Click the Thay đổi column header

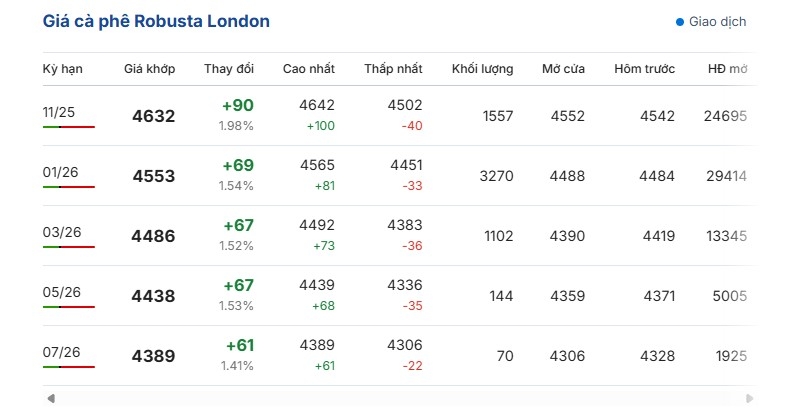[229, 69]
